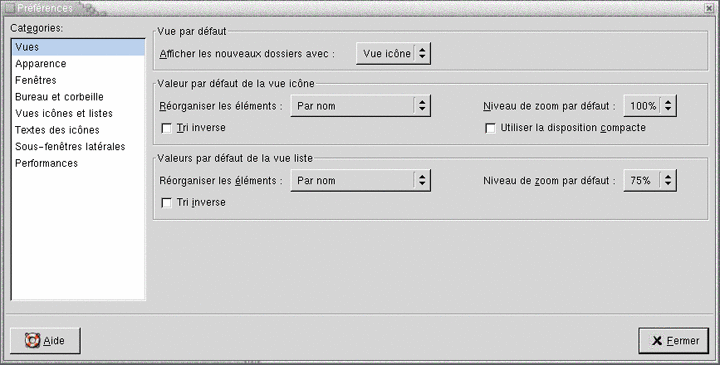Open the 100% zoom level dropdown

point(650,106)
